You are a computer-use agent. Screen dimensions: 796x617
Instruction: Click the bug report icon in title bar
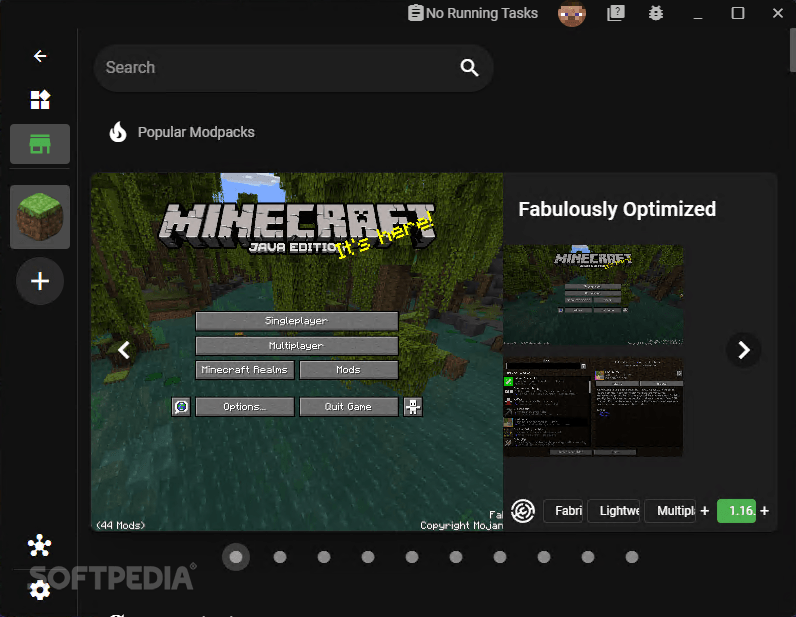(656, 13)
